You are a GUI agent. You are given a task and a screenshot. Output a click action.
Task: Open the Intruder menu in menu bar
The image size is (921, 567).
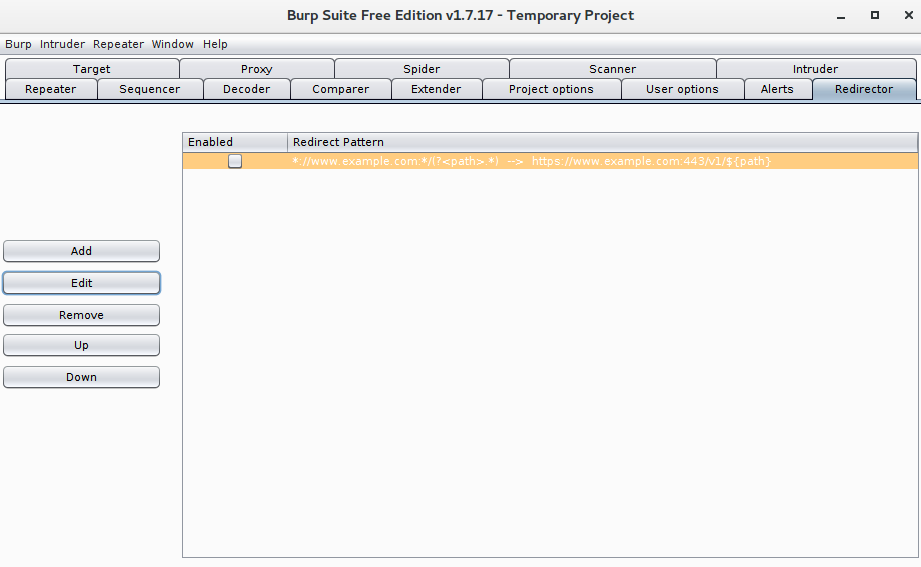[x=62, y=44]
